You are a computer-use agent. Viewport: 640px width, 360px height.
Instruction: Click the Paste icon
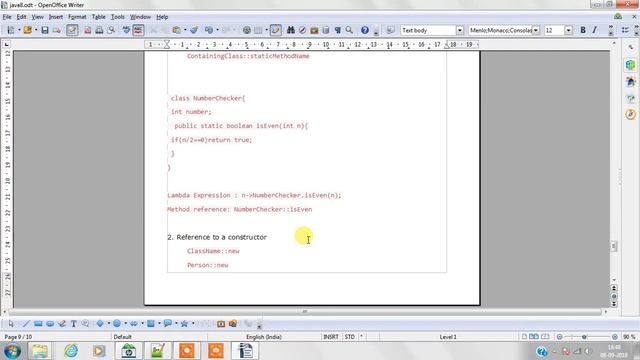pyautogui.click(x=176, y=30)
